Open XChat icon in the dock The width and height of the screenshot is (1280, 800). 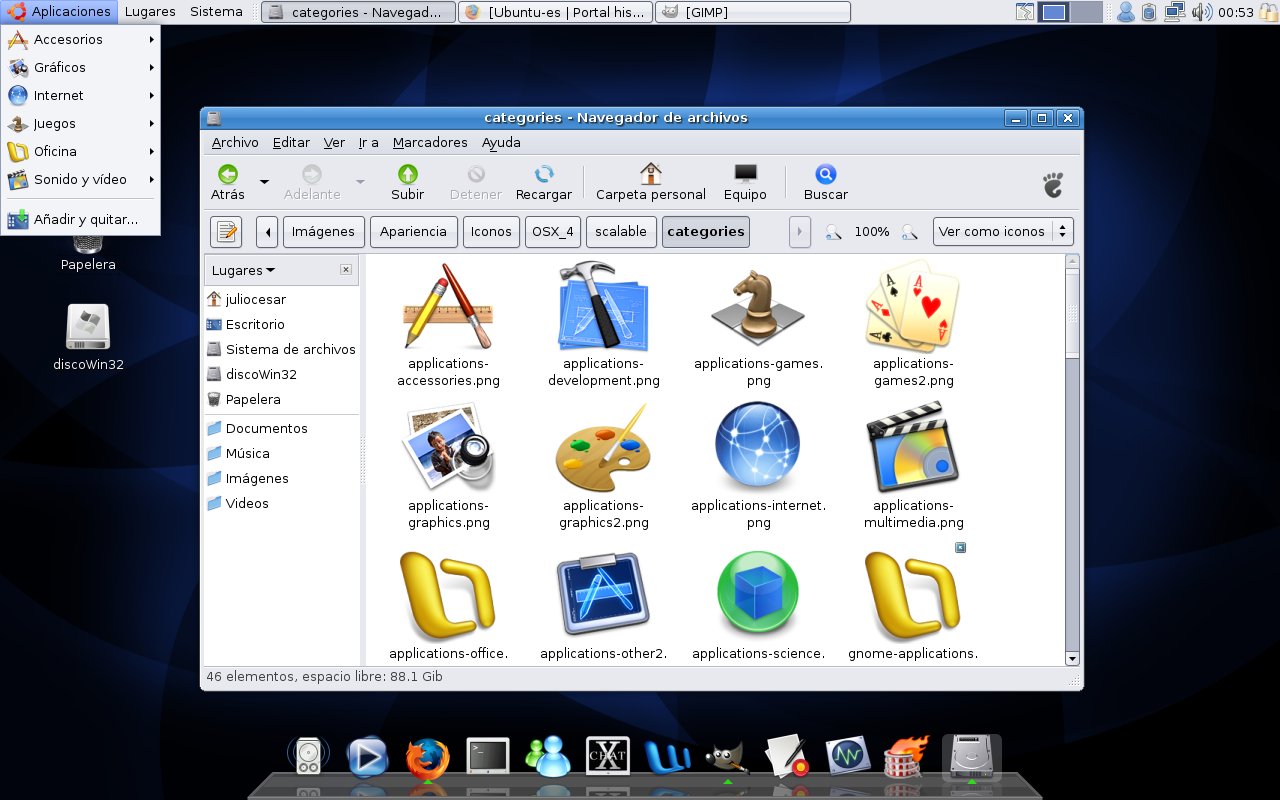(608, 757)
